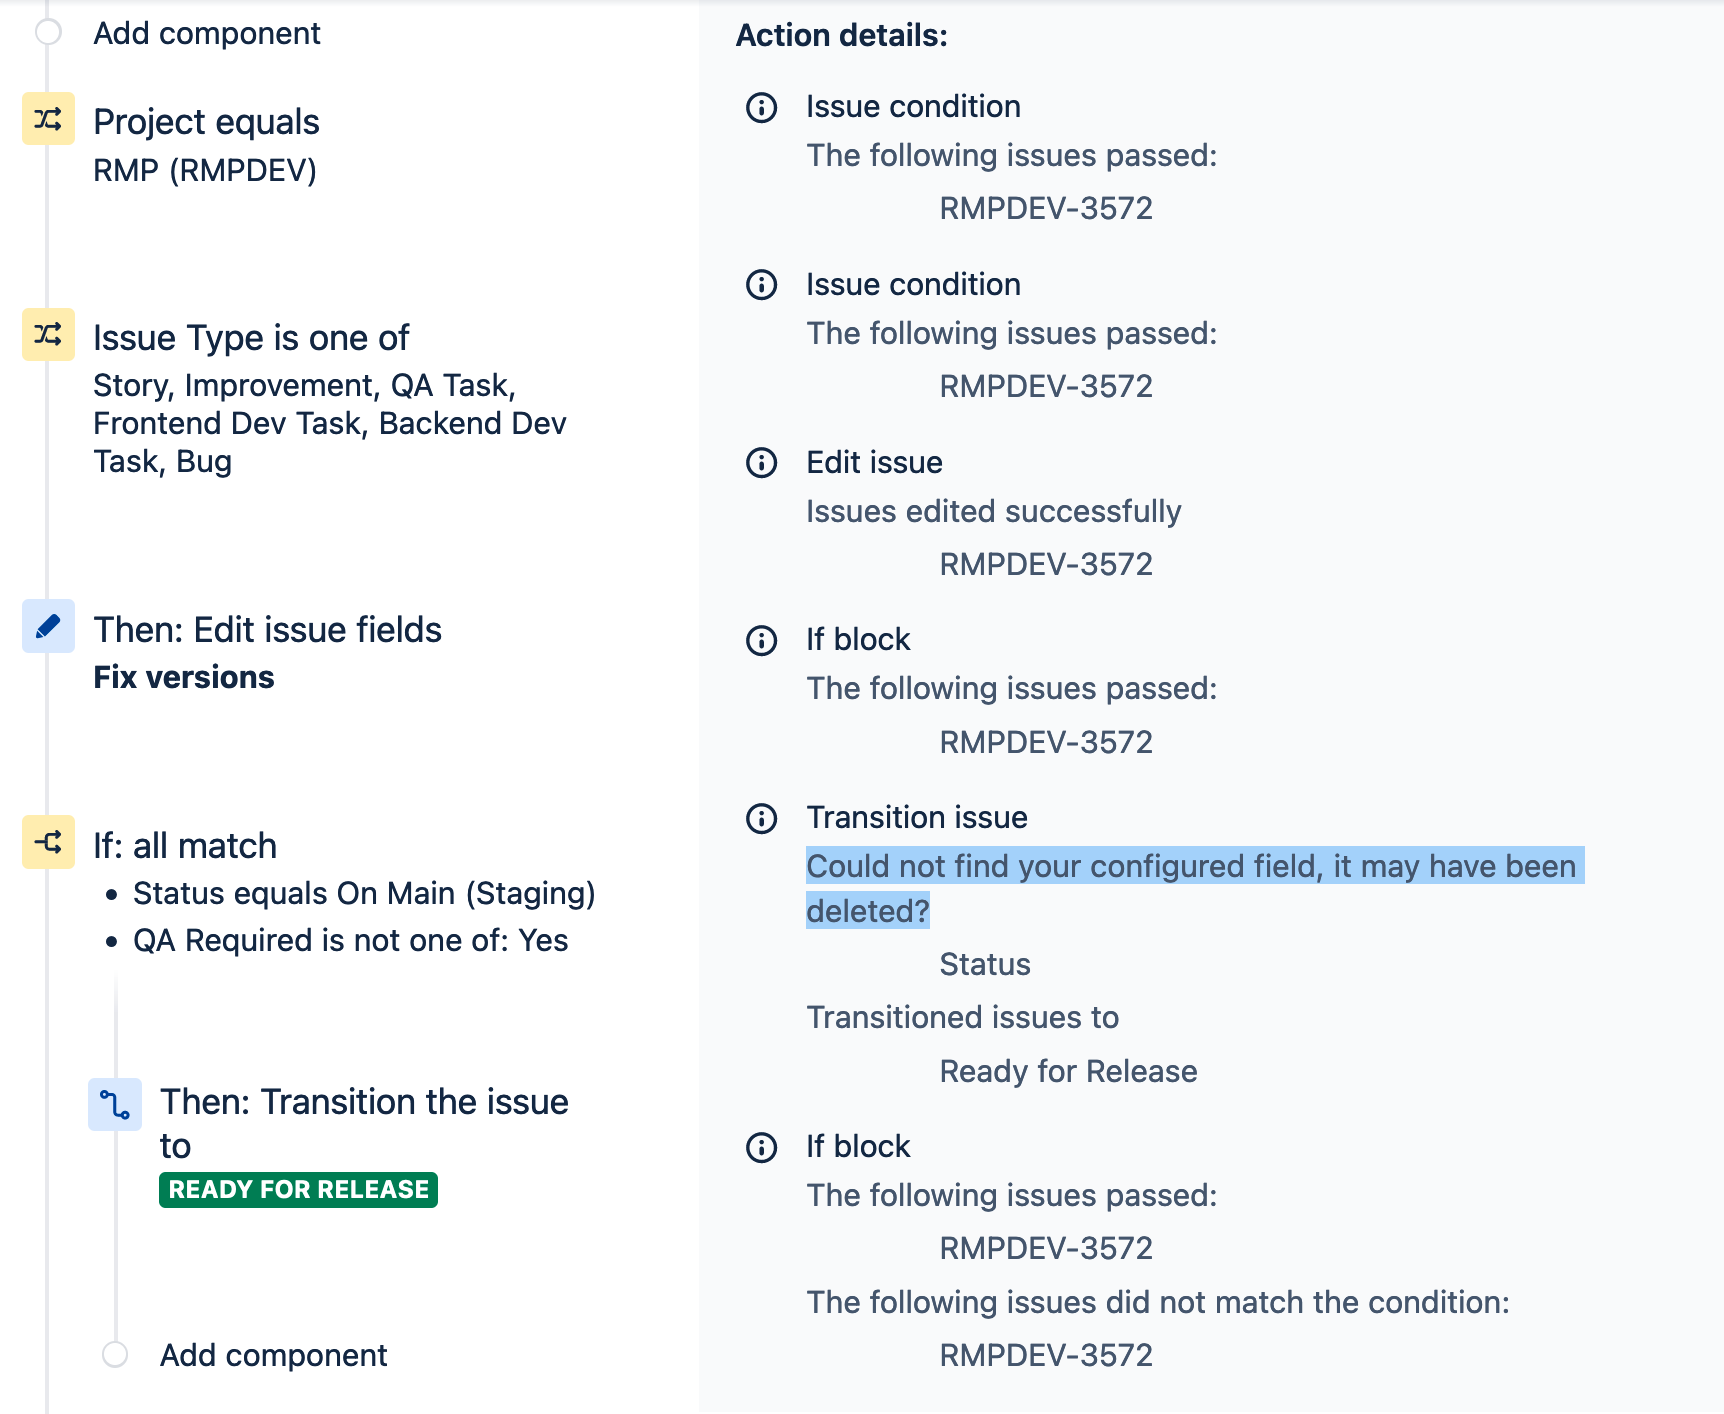The width and height of the screenshot is (1724, 1414).
Task: Select the If all match branch icon
Action: [48, 842]
